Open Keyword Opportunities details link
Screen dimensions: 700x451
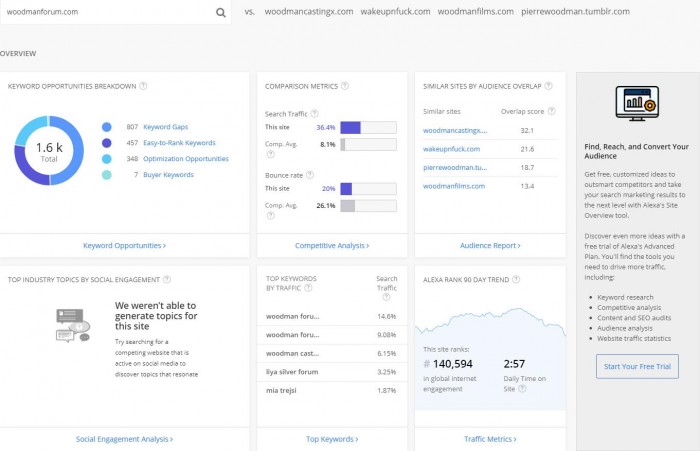point(125,245)
